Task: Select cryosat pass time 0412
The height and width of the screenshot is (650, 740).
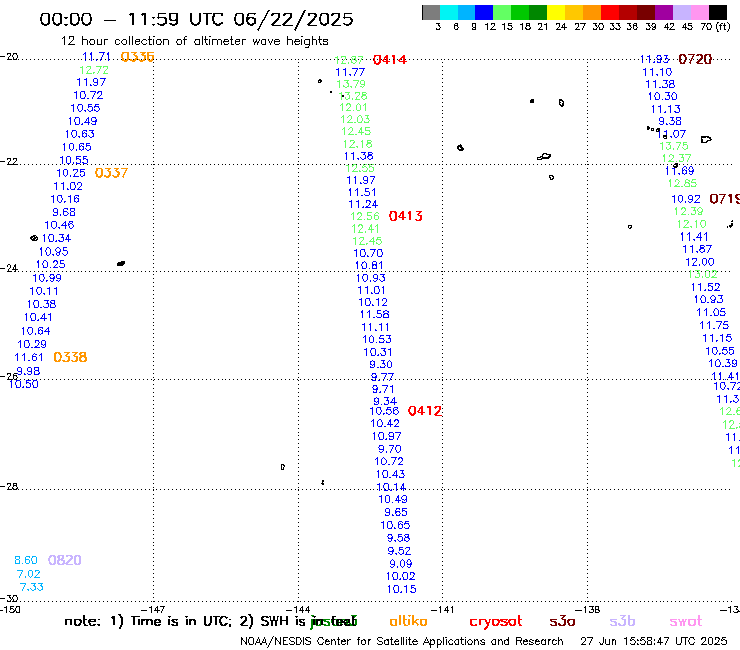Action: [x=425, y=411]
